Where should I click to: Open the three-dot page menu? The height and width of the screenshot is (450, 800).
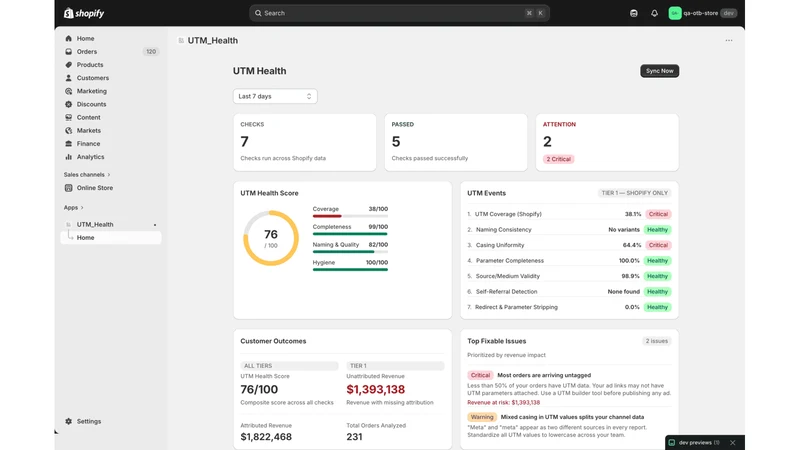[729, 40]
